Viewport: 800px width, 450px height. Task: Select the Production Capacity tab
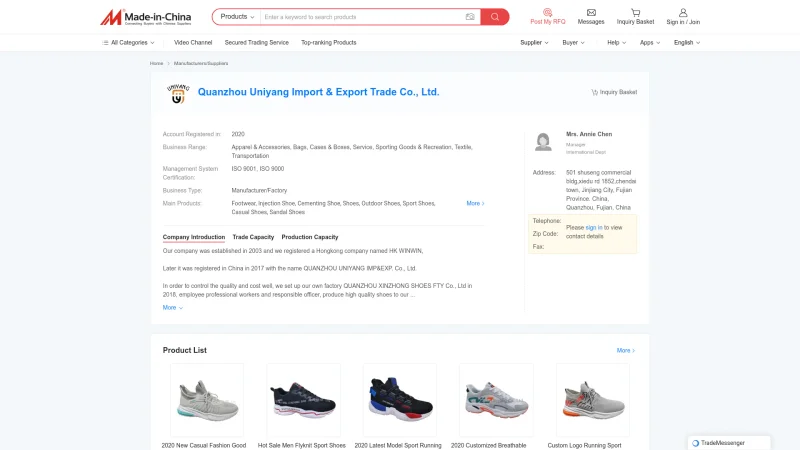click(x=310, y=237)
